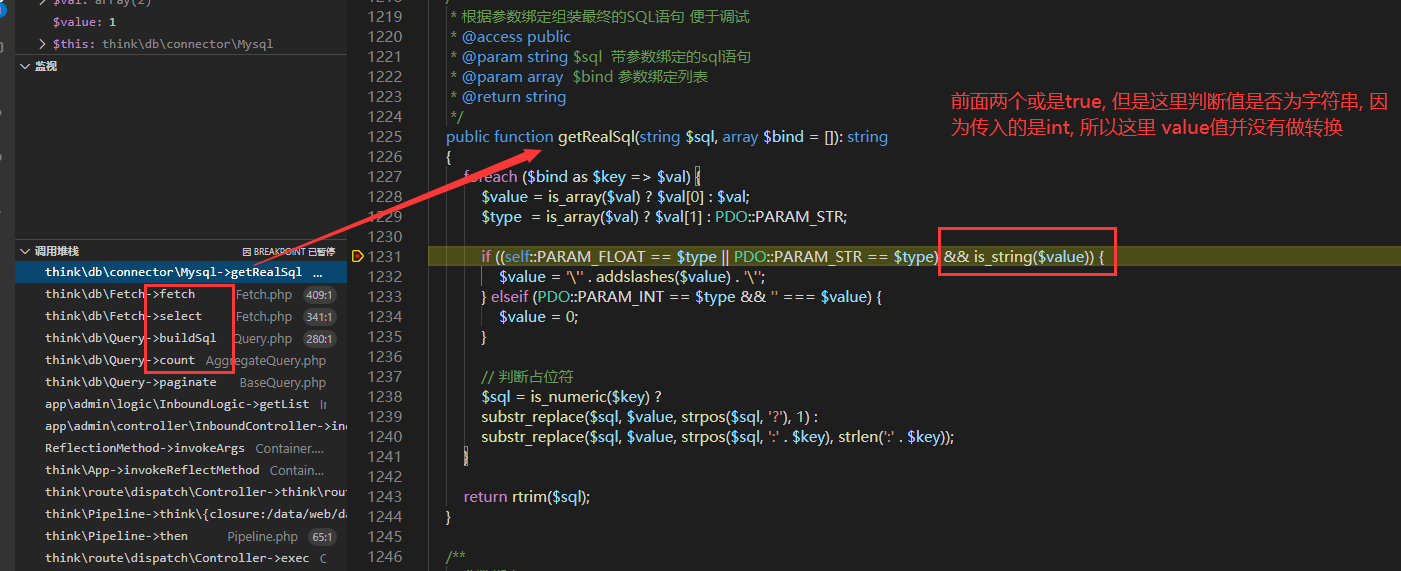Click line number 1227 in gutter
Viewport: 1401px width, 571px height.
[384, 177]
